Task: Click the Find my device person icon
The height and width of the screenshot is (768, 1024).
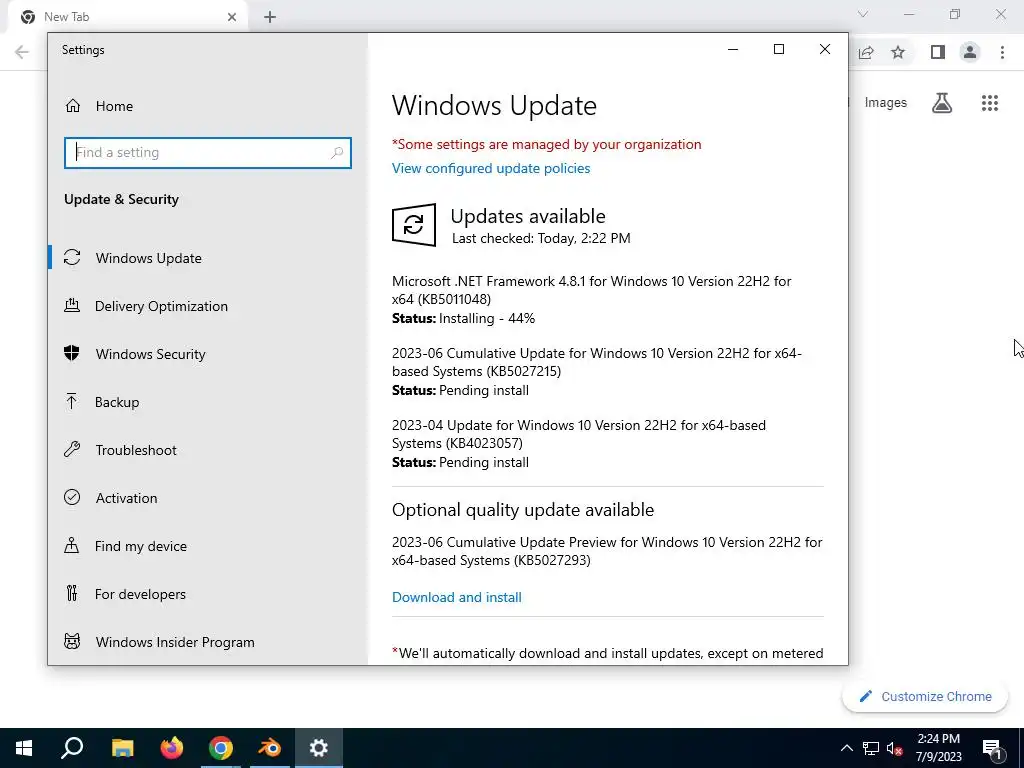Action: tap(72, 545)
